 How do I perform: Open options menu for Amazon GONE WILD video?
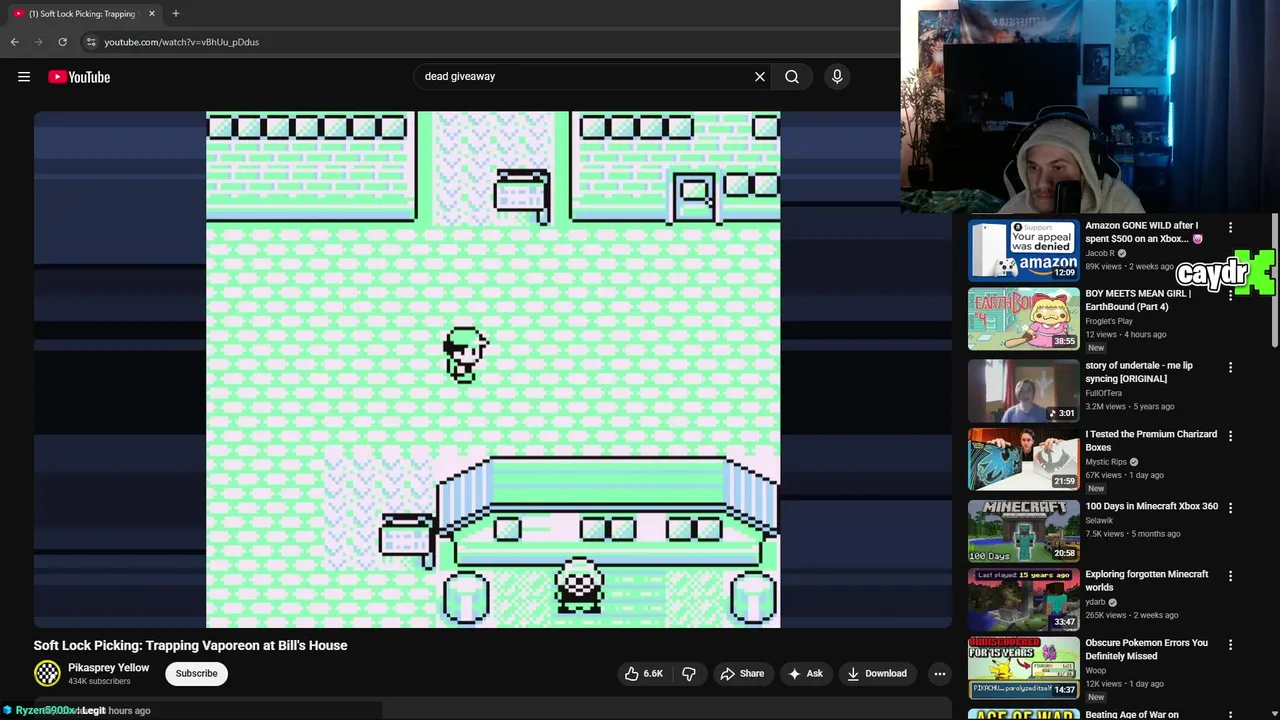(x=1230, y=227)
